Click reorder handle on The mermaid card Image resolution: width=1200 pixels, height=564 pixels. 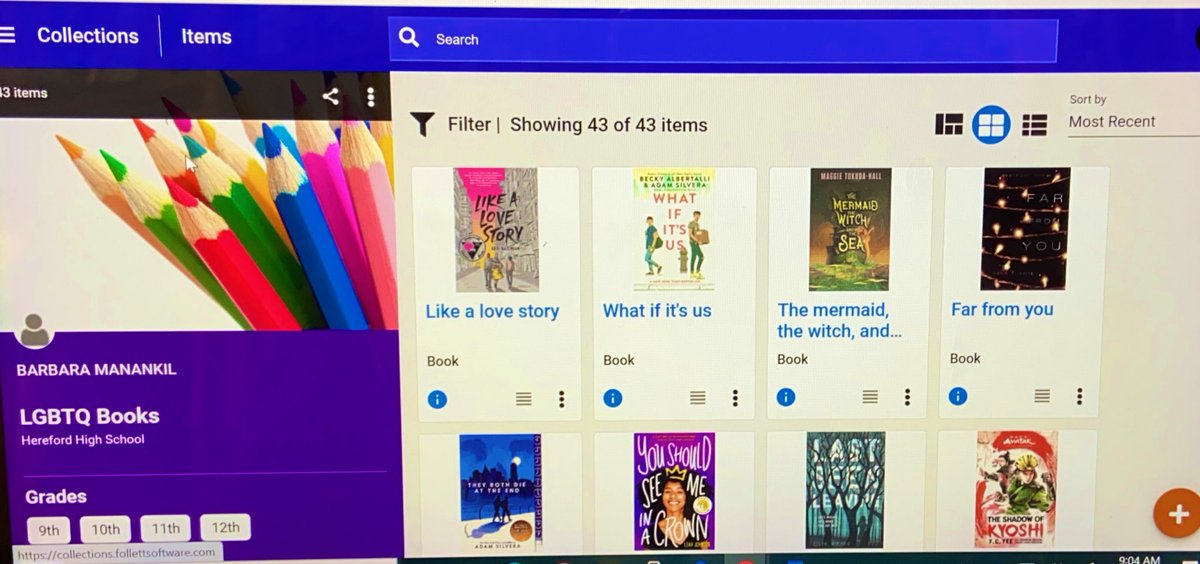pos(870,397)
